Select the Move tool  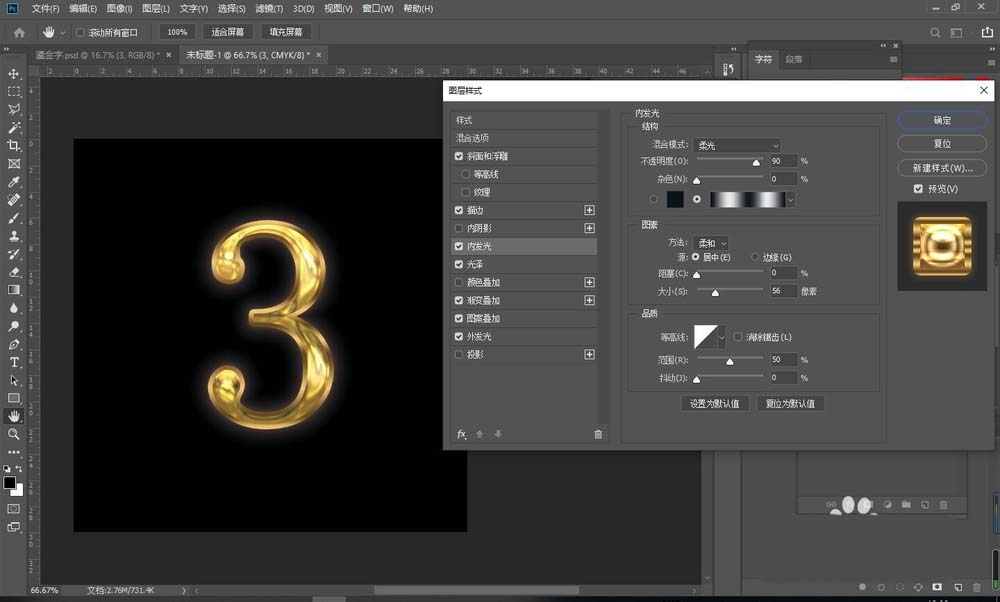point(13,74)
